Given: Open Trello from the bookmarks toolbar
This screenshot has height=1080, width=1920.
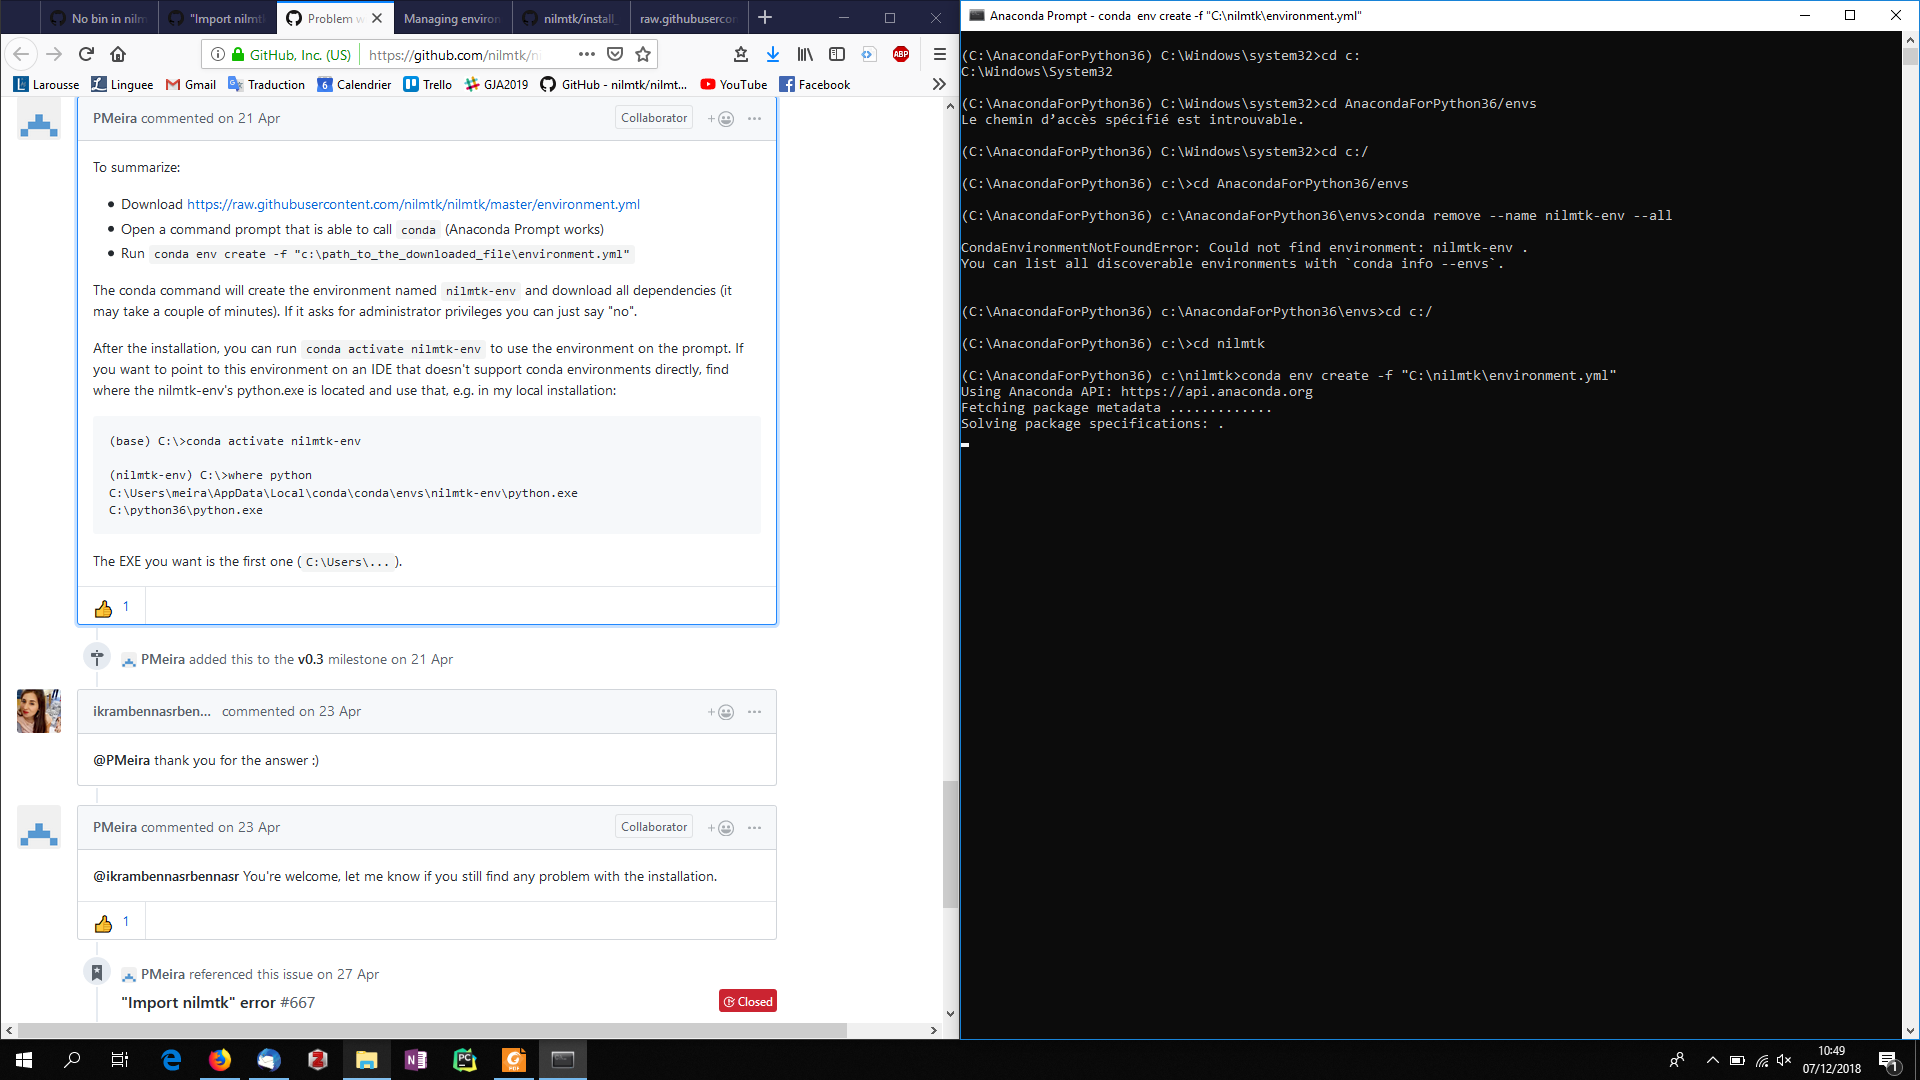Looking at the screenshot, I should click(x=428, y=84).
